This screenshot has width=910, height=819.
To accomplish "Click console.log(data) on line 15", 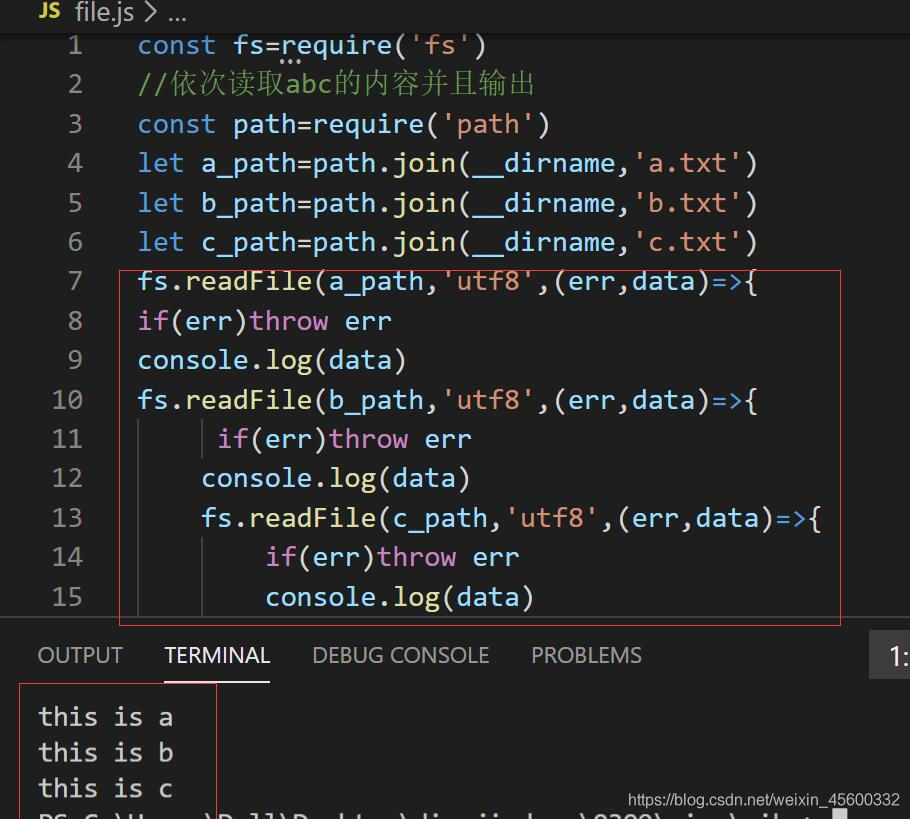I will click(399, 598).
